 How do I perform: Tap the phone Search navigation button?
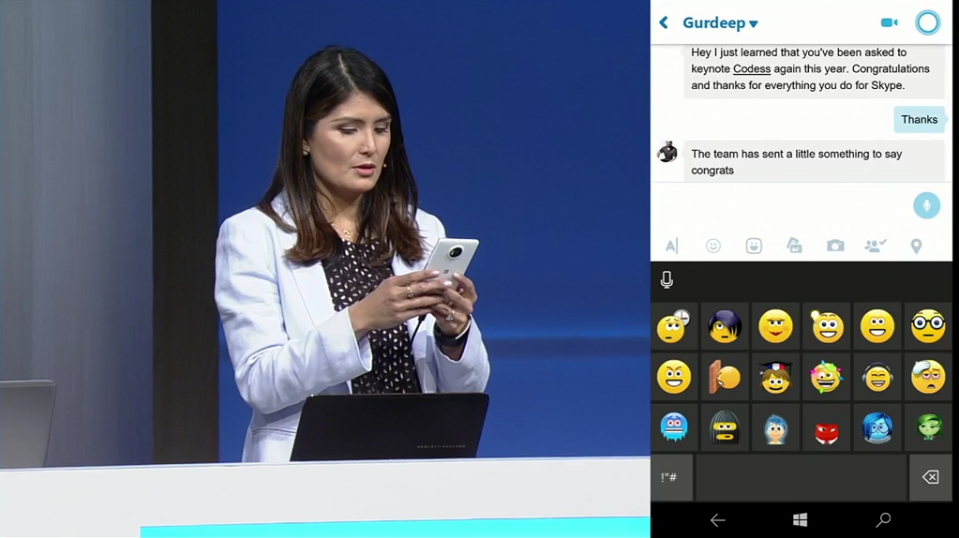point(883,520)
